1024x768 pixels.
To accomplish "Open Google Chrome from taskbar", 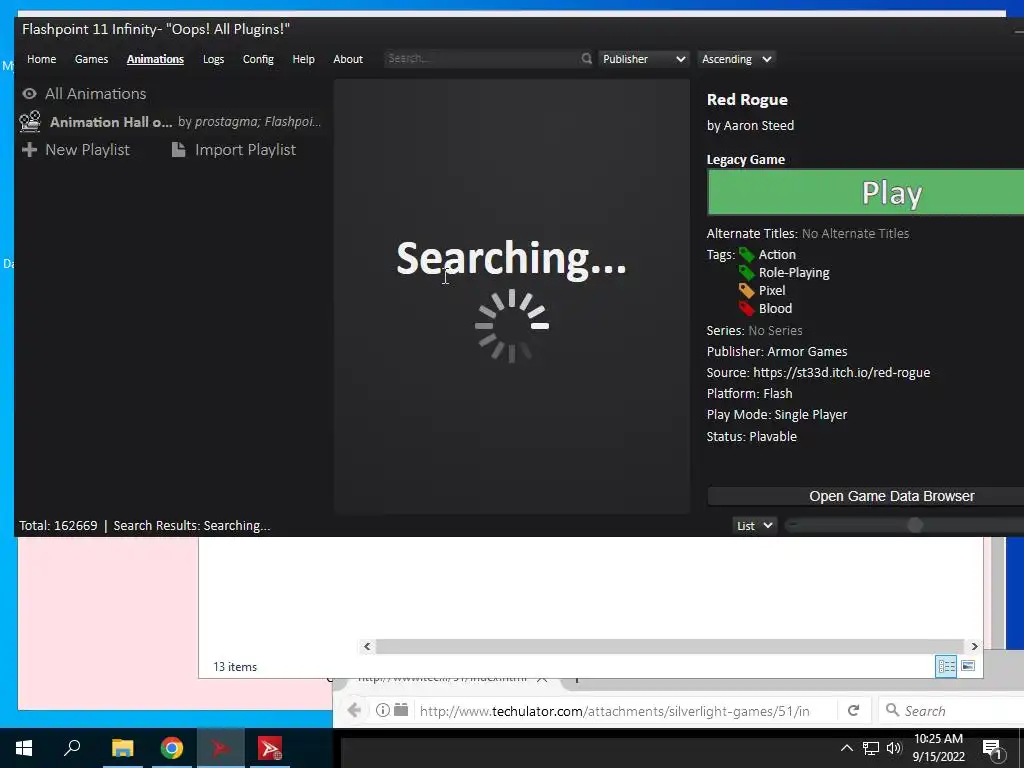I will coord(171,748).
